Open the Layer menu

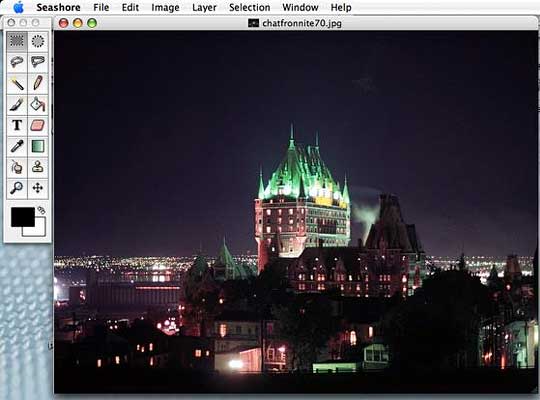point(204,7)
